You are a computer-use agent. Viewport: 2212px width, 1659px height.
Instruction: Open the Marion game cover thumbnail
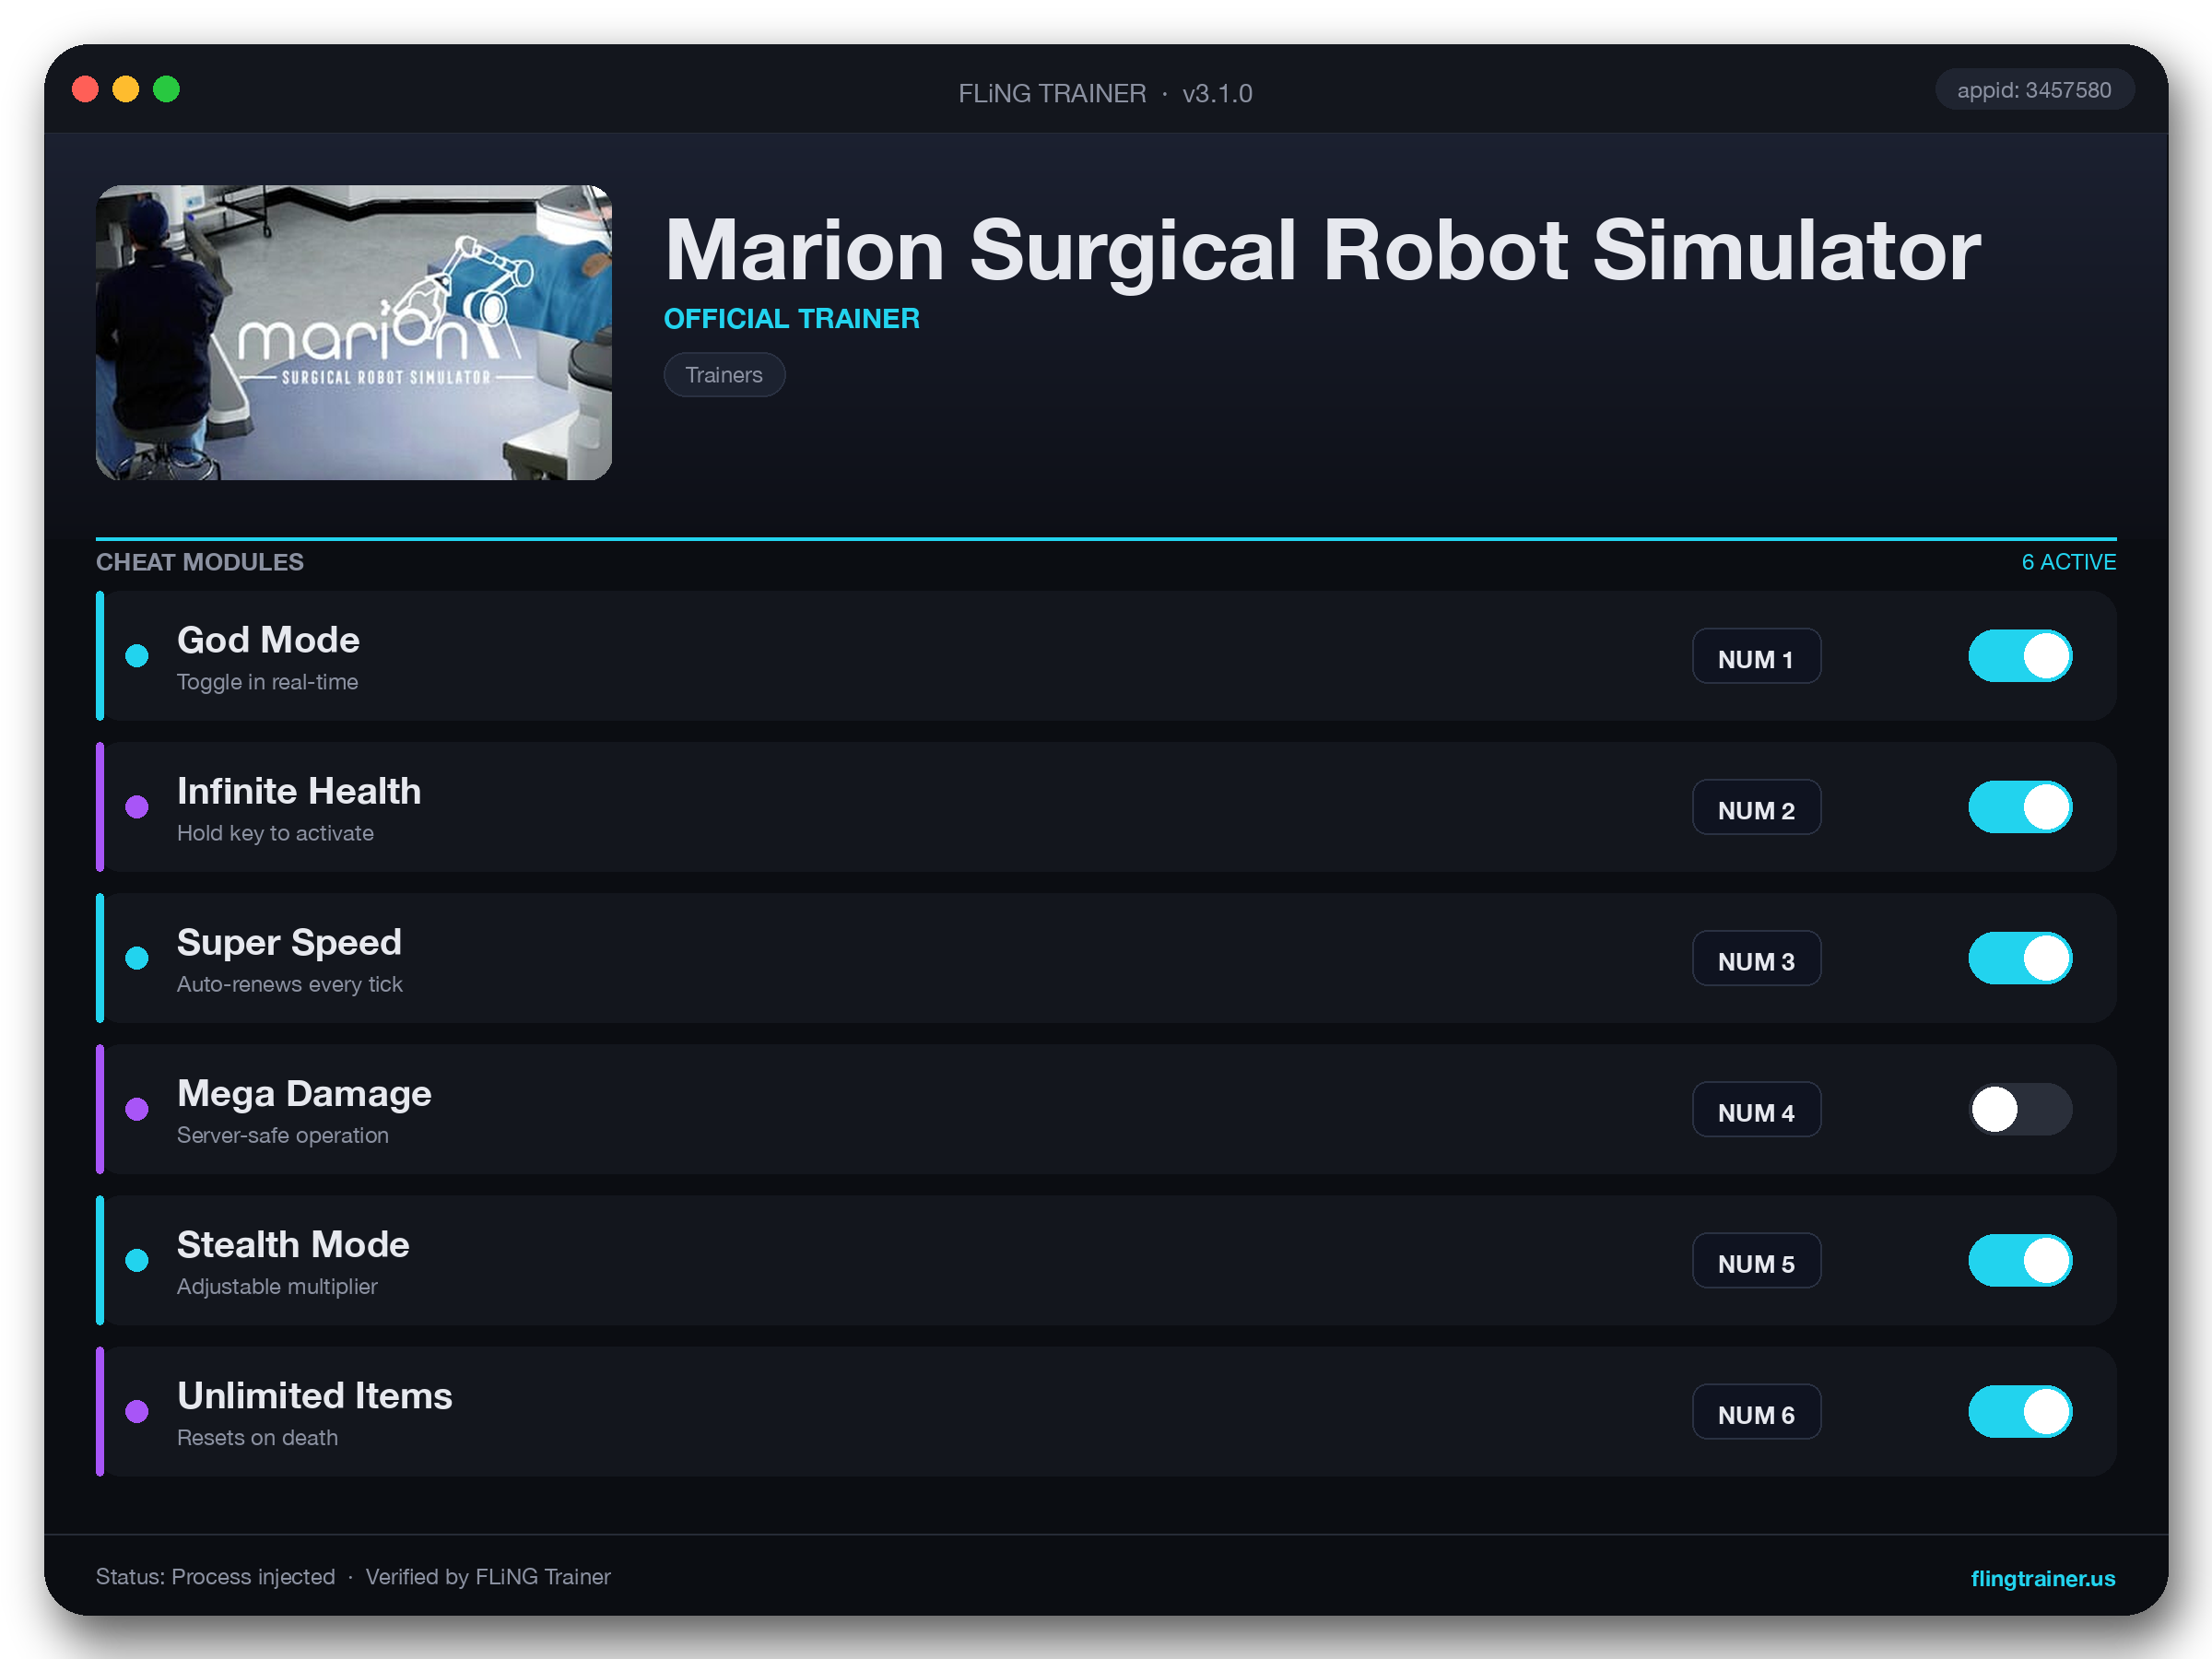pyautogui.click(x=354, y=332)
